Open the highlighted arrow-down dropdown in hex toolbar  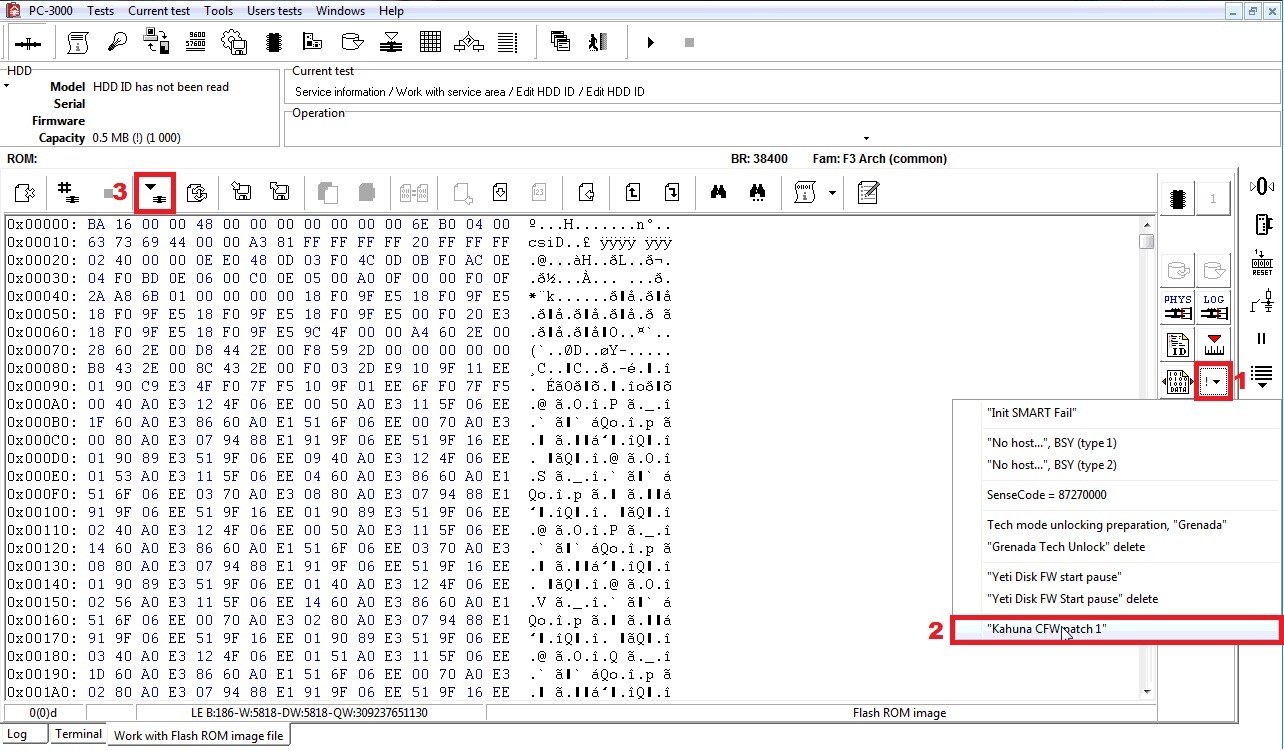(x=156, y=193)
